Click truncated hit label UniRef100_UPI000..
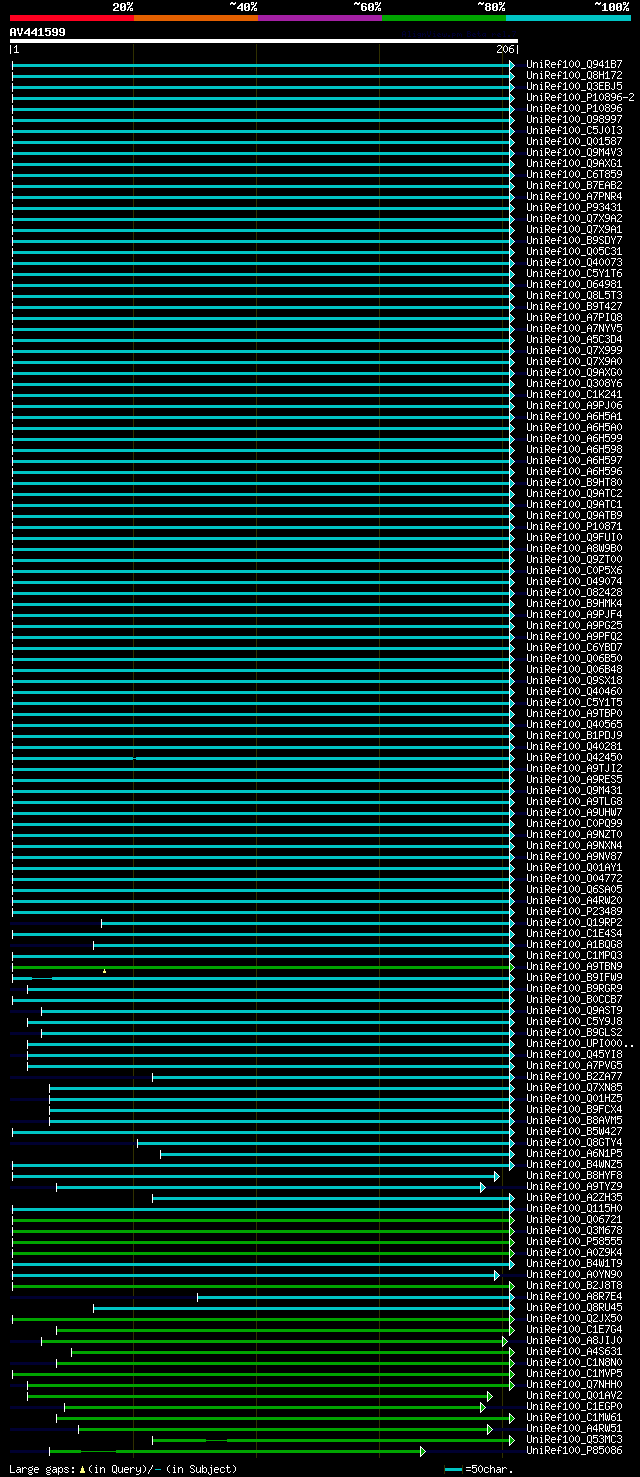This screenshot has width=640, height=1477. [x=580, y=1043]
